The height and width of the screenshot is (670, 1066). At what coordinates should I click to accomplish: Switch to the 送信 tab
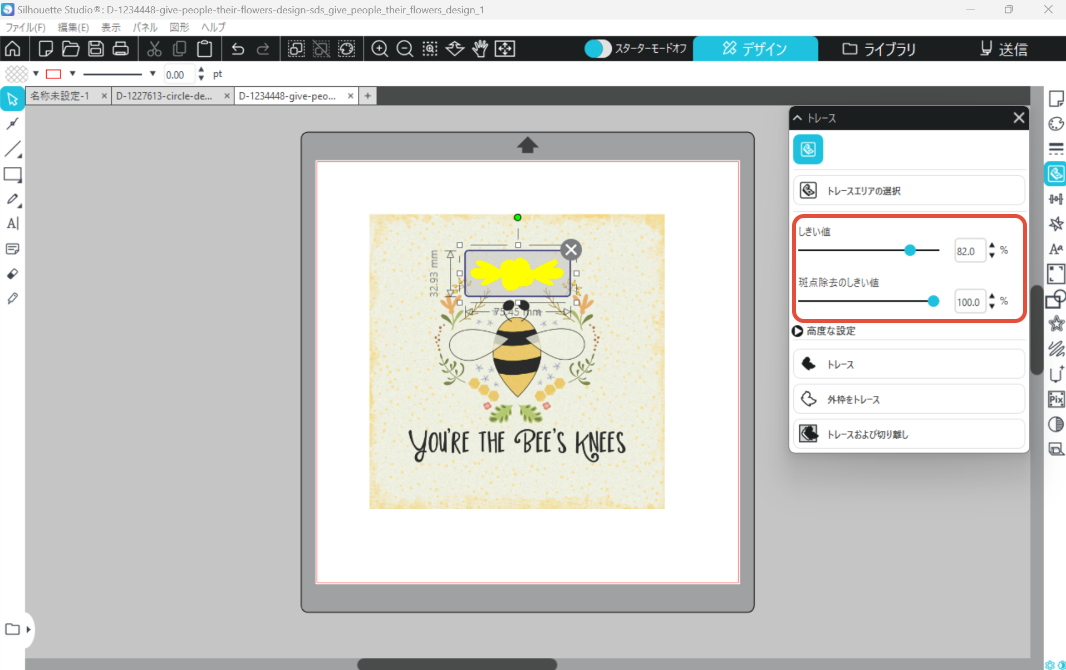click(1003, 49)
